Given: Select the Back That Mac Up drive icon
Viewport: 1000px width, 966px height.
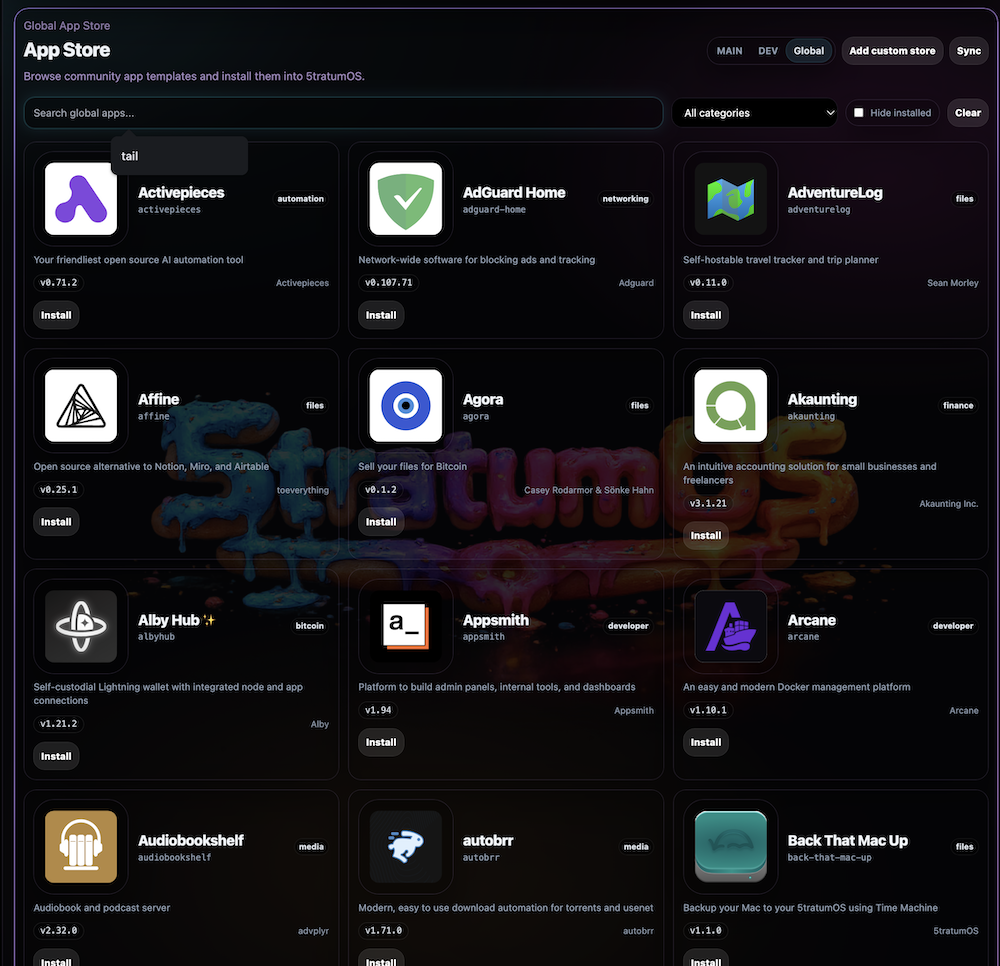Looking at the screenshot, I should click(730, 847).
